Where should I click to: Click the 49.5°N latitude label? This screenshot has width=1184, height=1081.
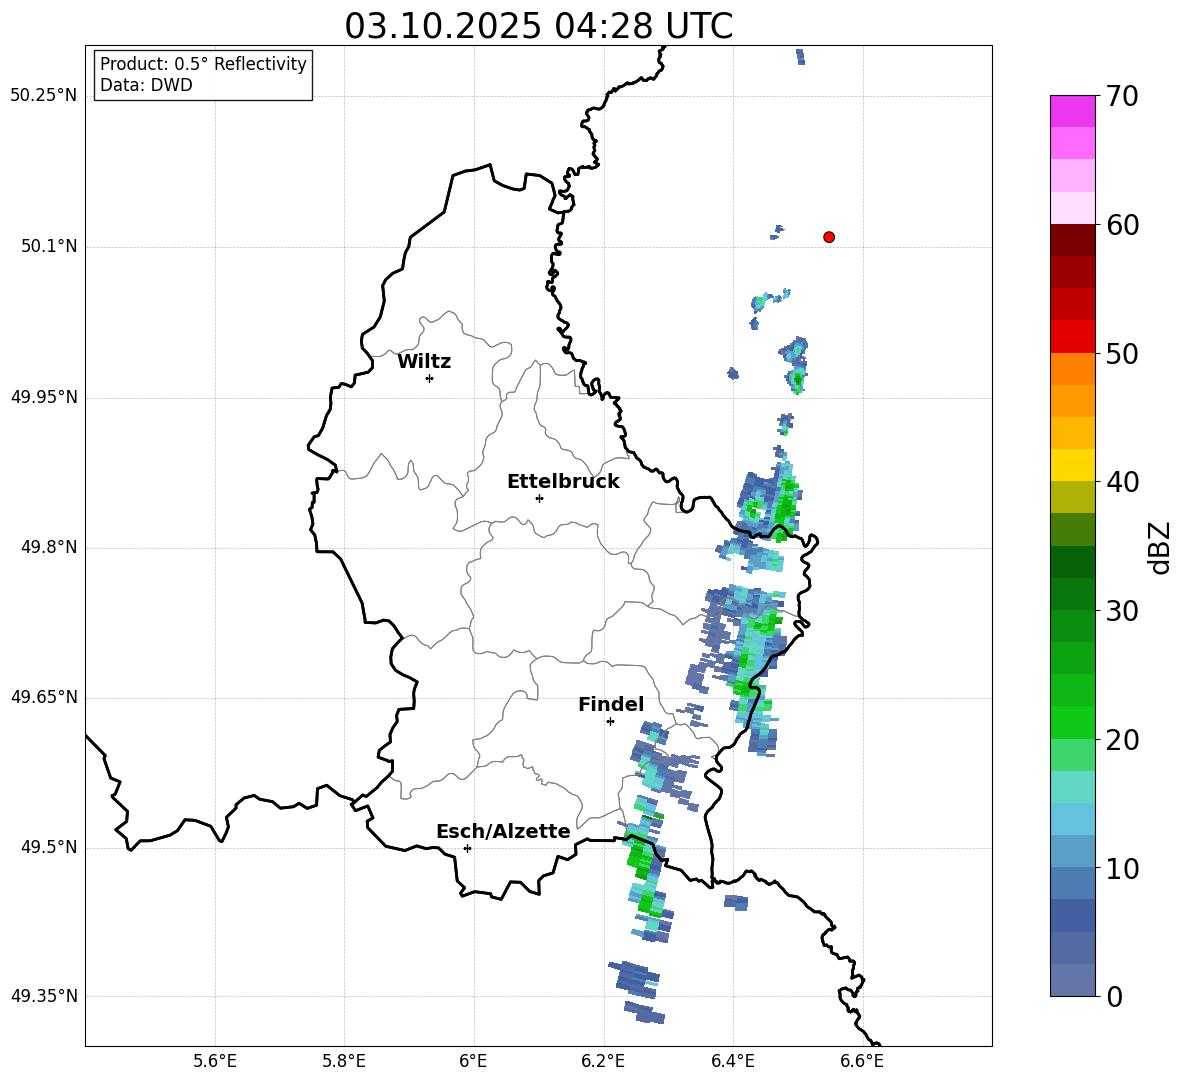tap(49, 848)
